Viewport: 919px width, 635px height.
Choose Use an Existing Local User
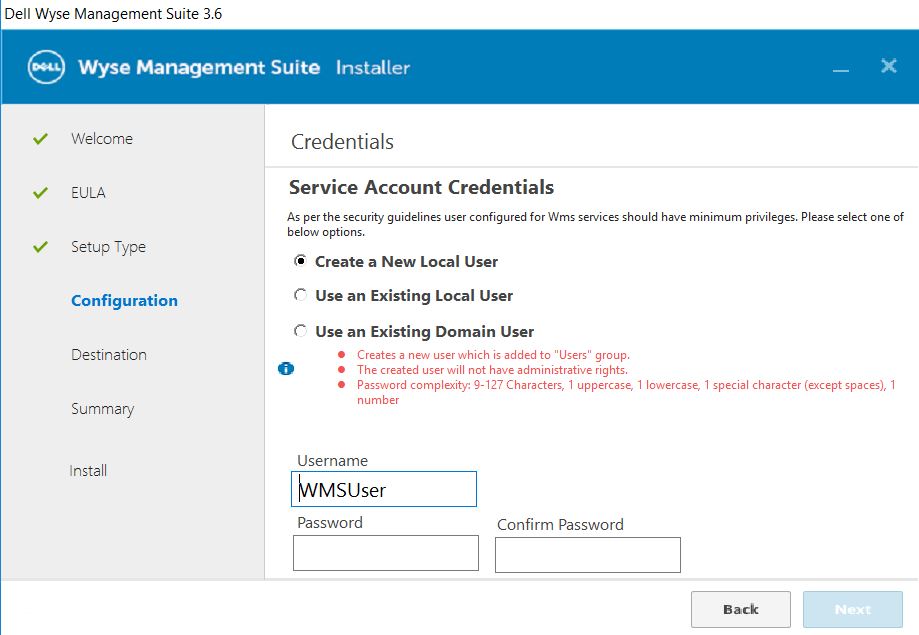301,296
